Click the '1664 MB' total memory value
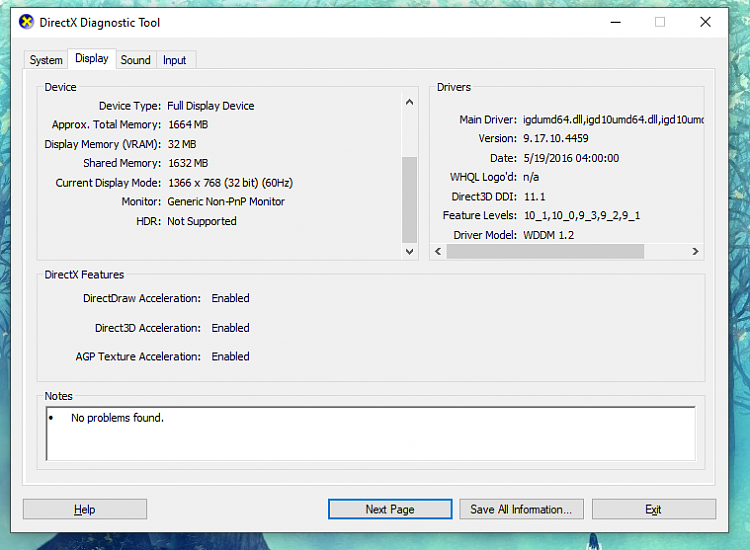 188,124
